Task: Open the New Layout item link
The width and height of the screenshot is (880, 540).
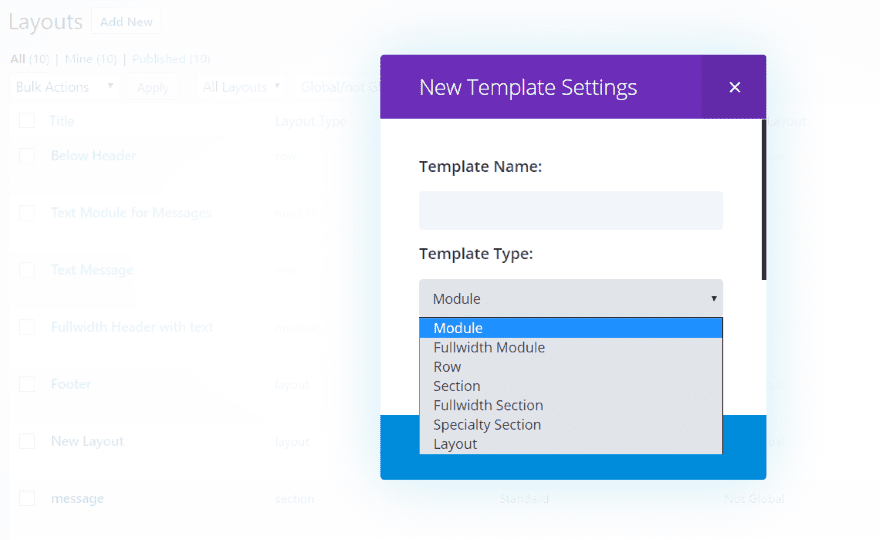Action: [x=86, y=441]
